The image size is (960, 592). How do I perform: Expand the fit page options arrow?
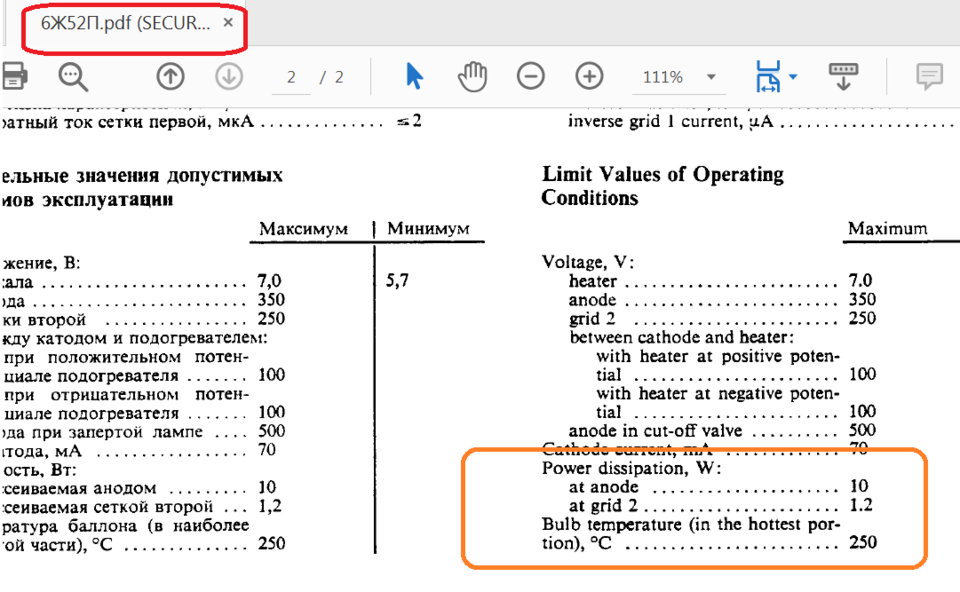pos(793,77)
